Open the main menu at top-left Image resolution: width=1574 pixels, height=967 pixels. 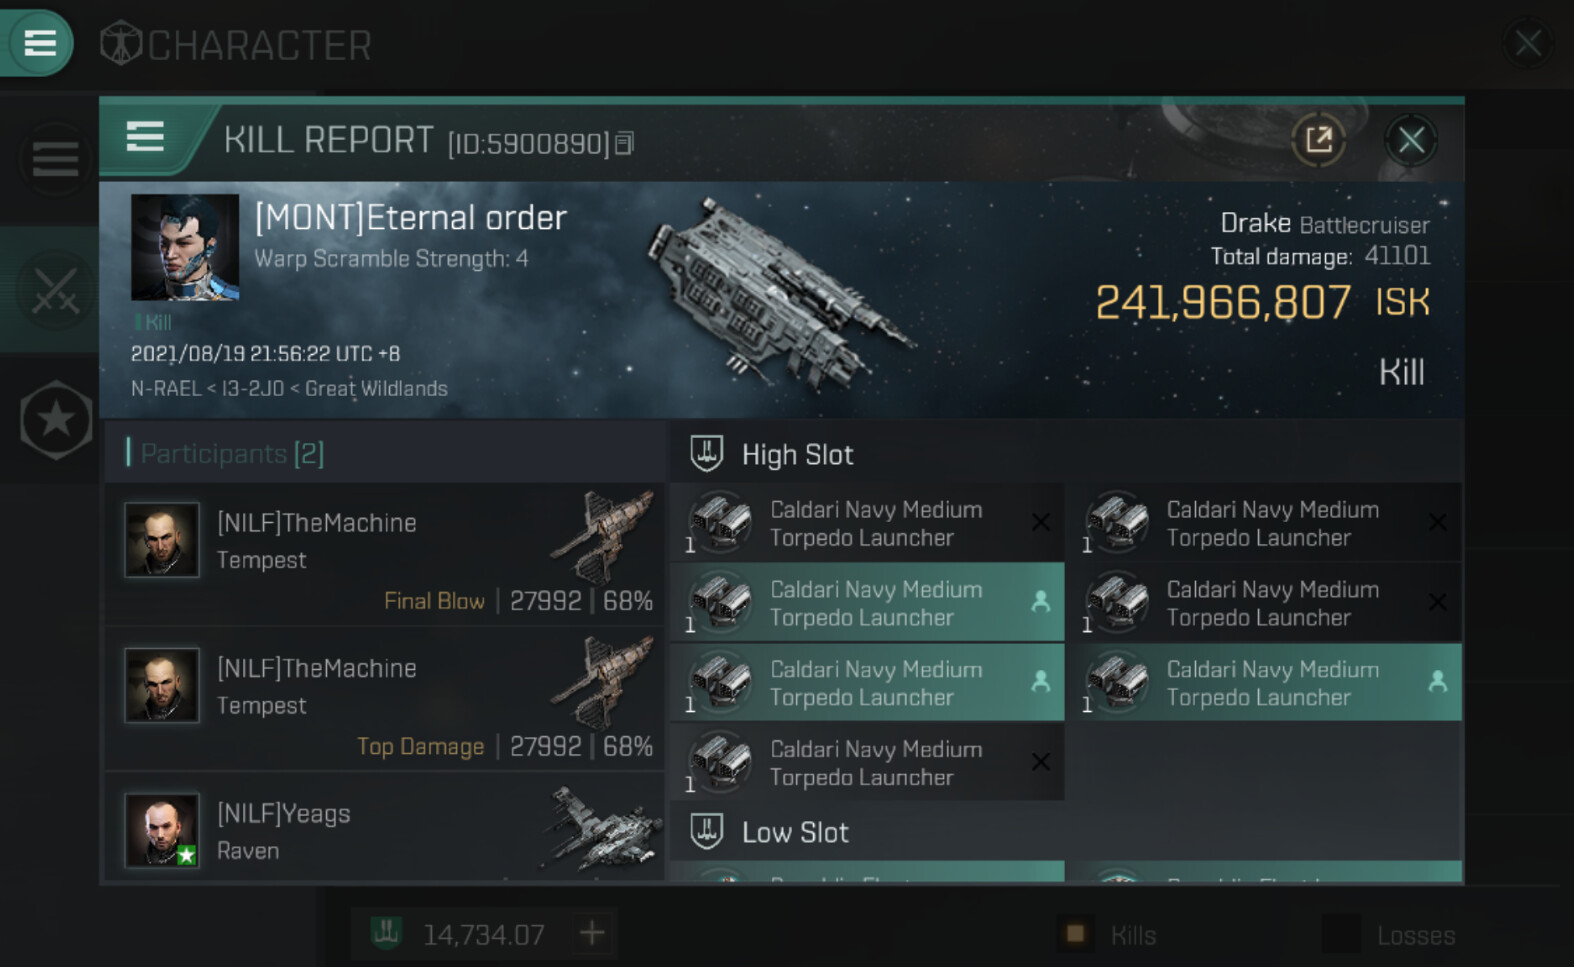pyautogui.click(x=39, y=43)
